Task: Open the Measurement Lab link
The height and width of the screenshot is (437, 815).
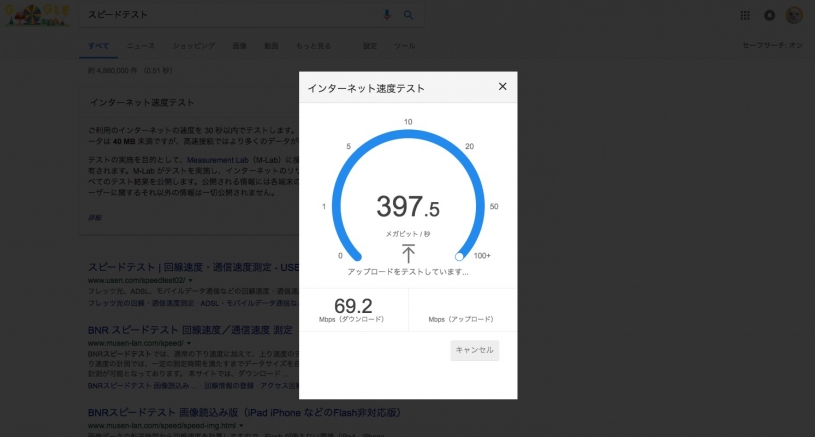Action: (x=218, y=160)
